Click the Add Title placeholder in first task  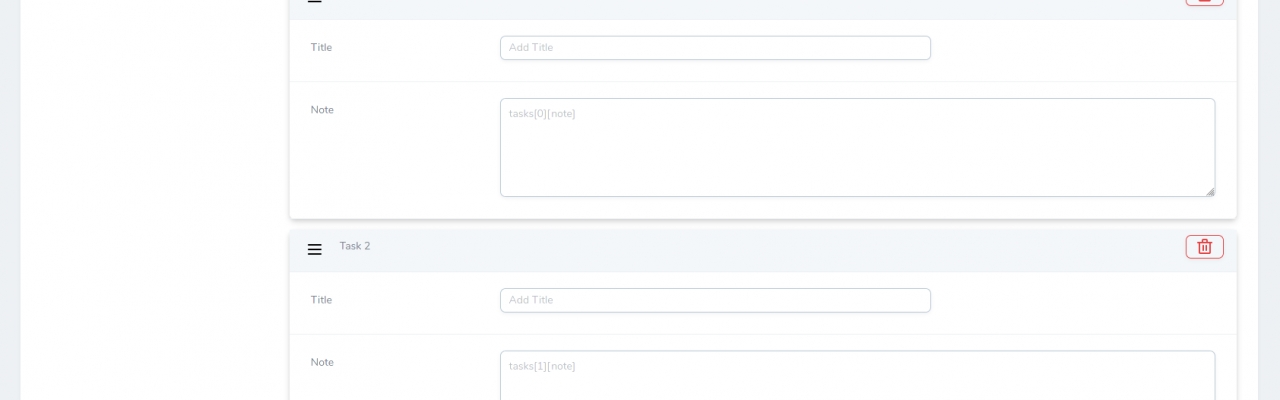(531, 48)
